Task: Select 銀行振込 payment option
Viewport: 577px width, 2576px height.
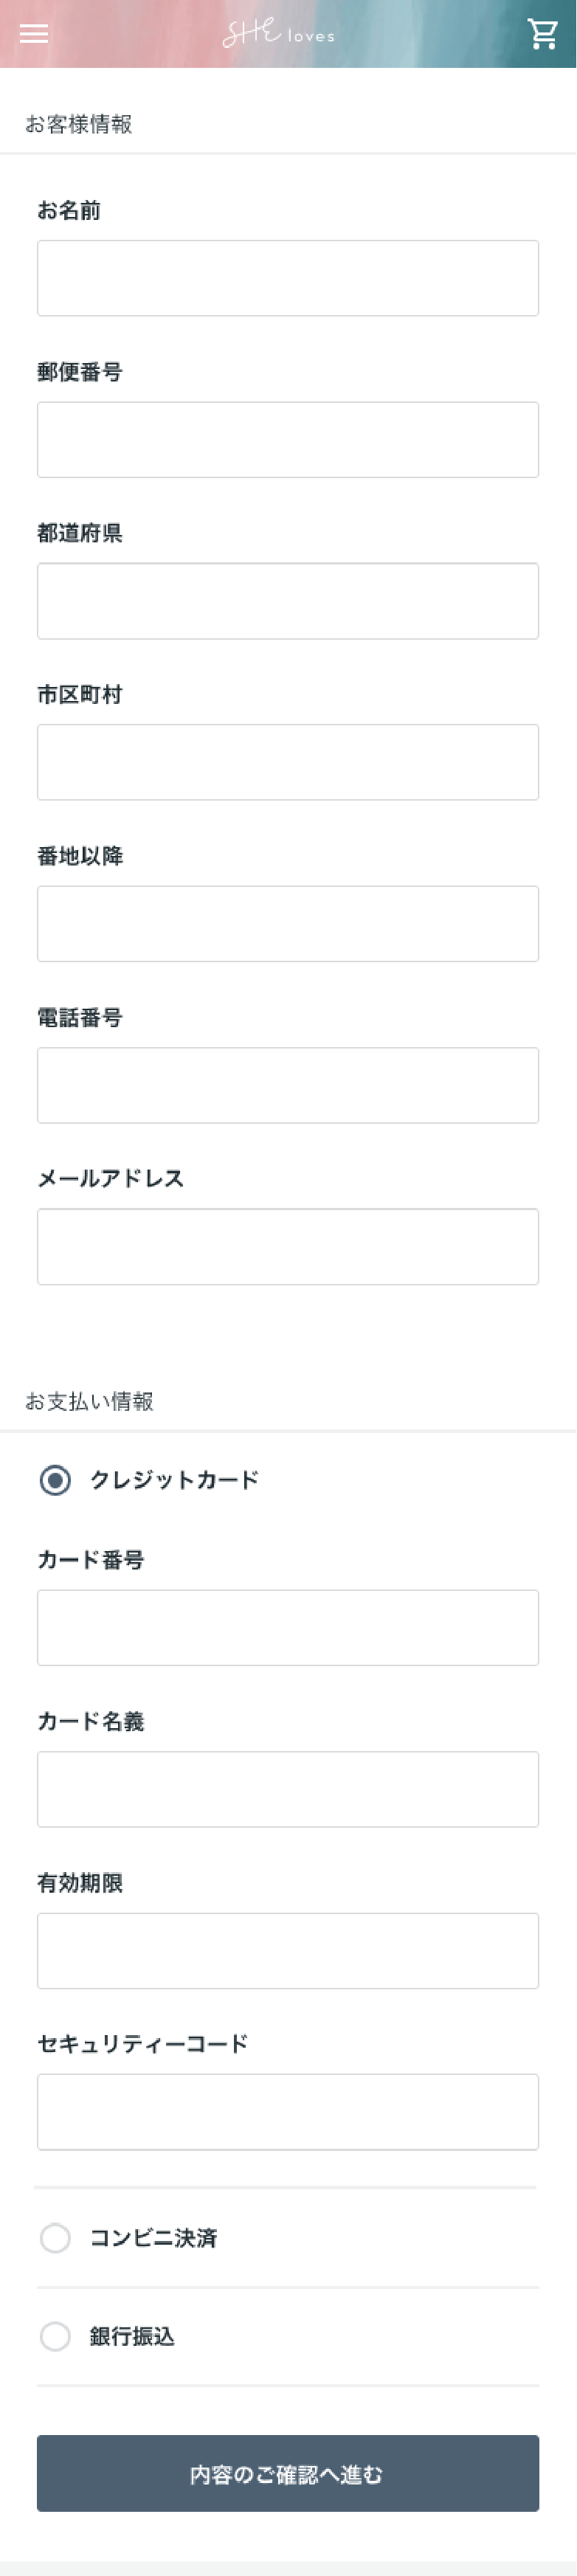Action: (55, 2336)
